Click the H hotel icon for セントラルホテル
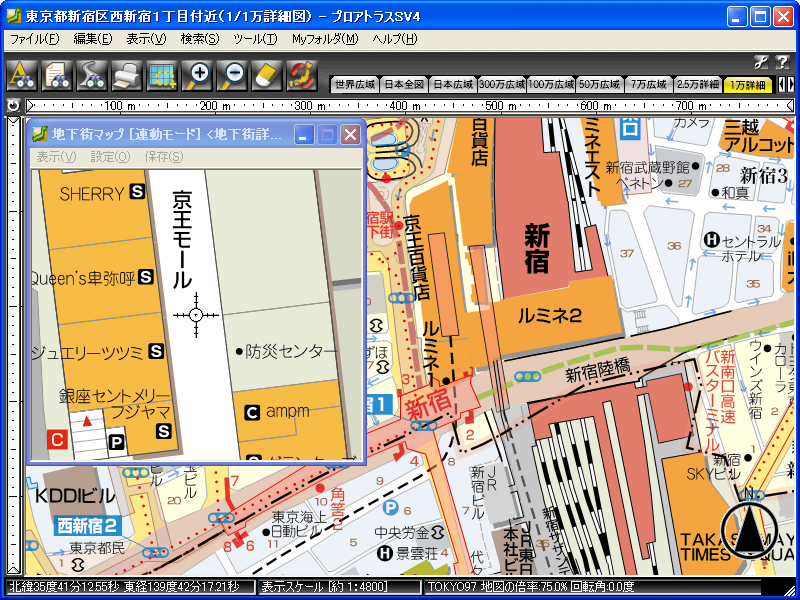The image size is (800, 600). point(712,239)
